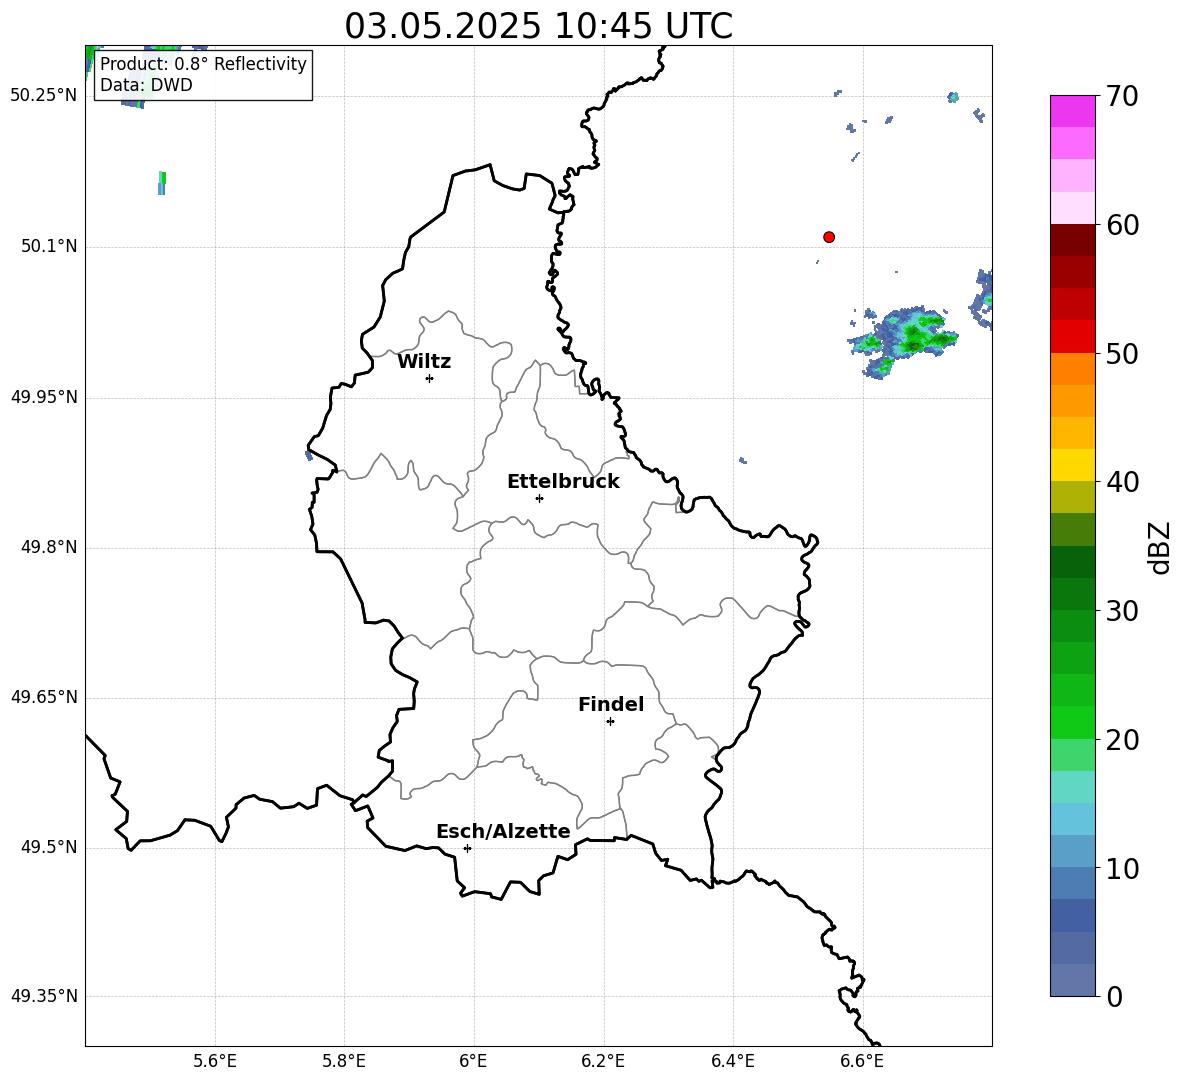Click the cross marker below Ettelbruck
Image resolution: width=1184 pixels, height=1081 pixels.
(x=539, y=498)
